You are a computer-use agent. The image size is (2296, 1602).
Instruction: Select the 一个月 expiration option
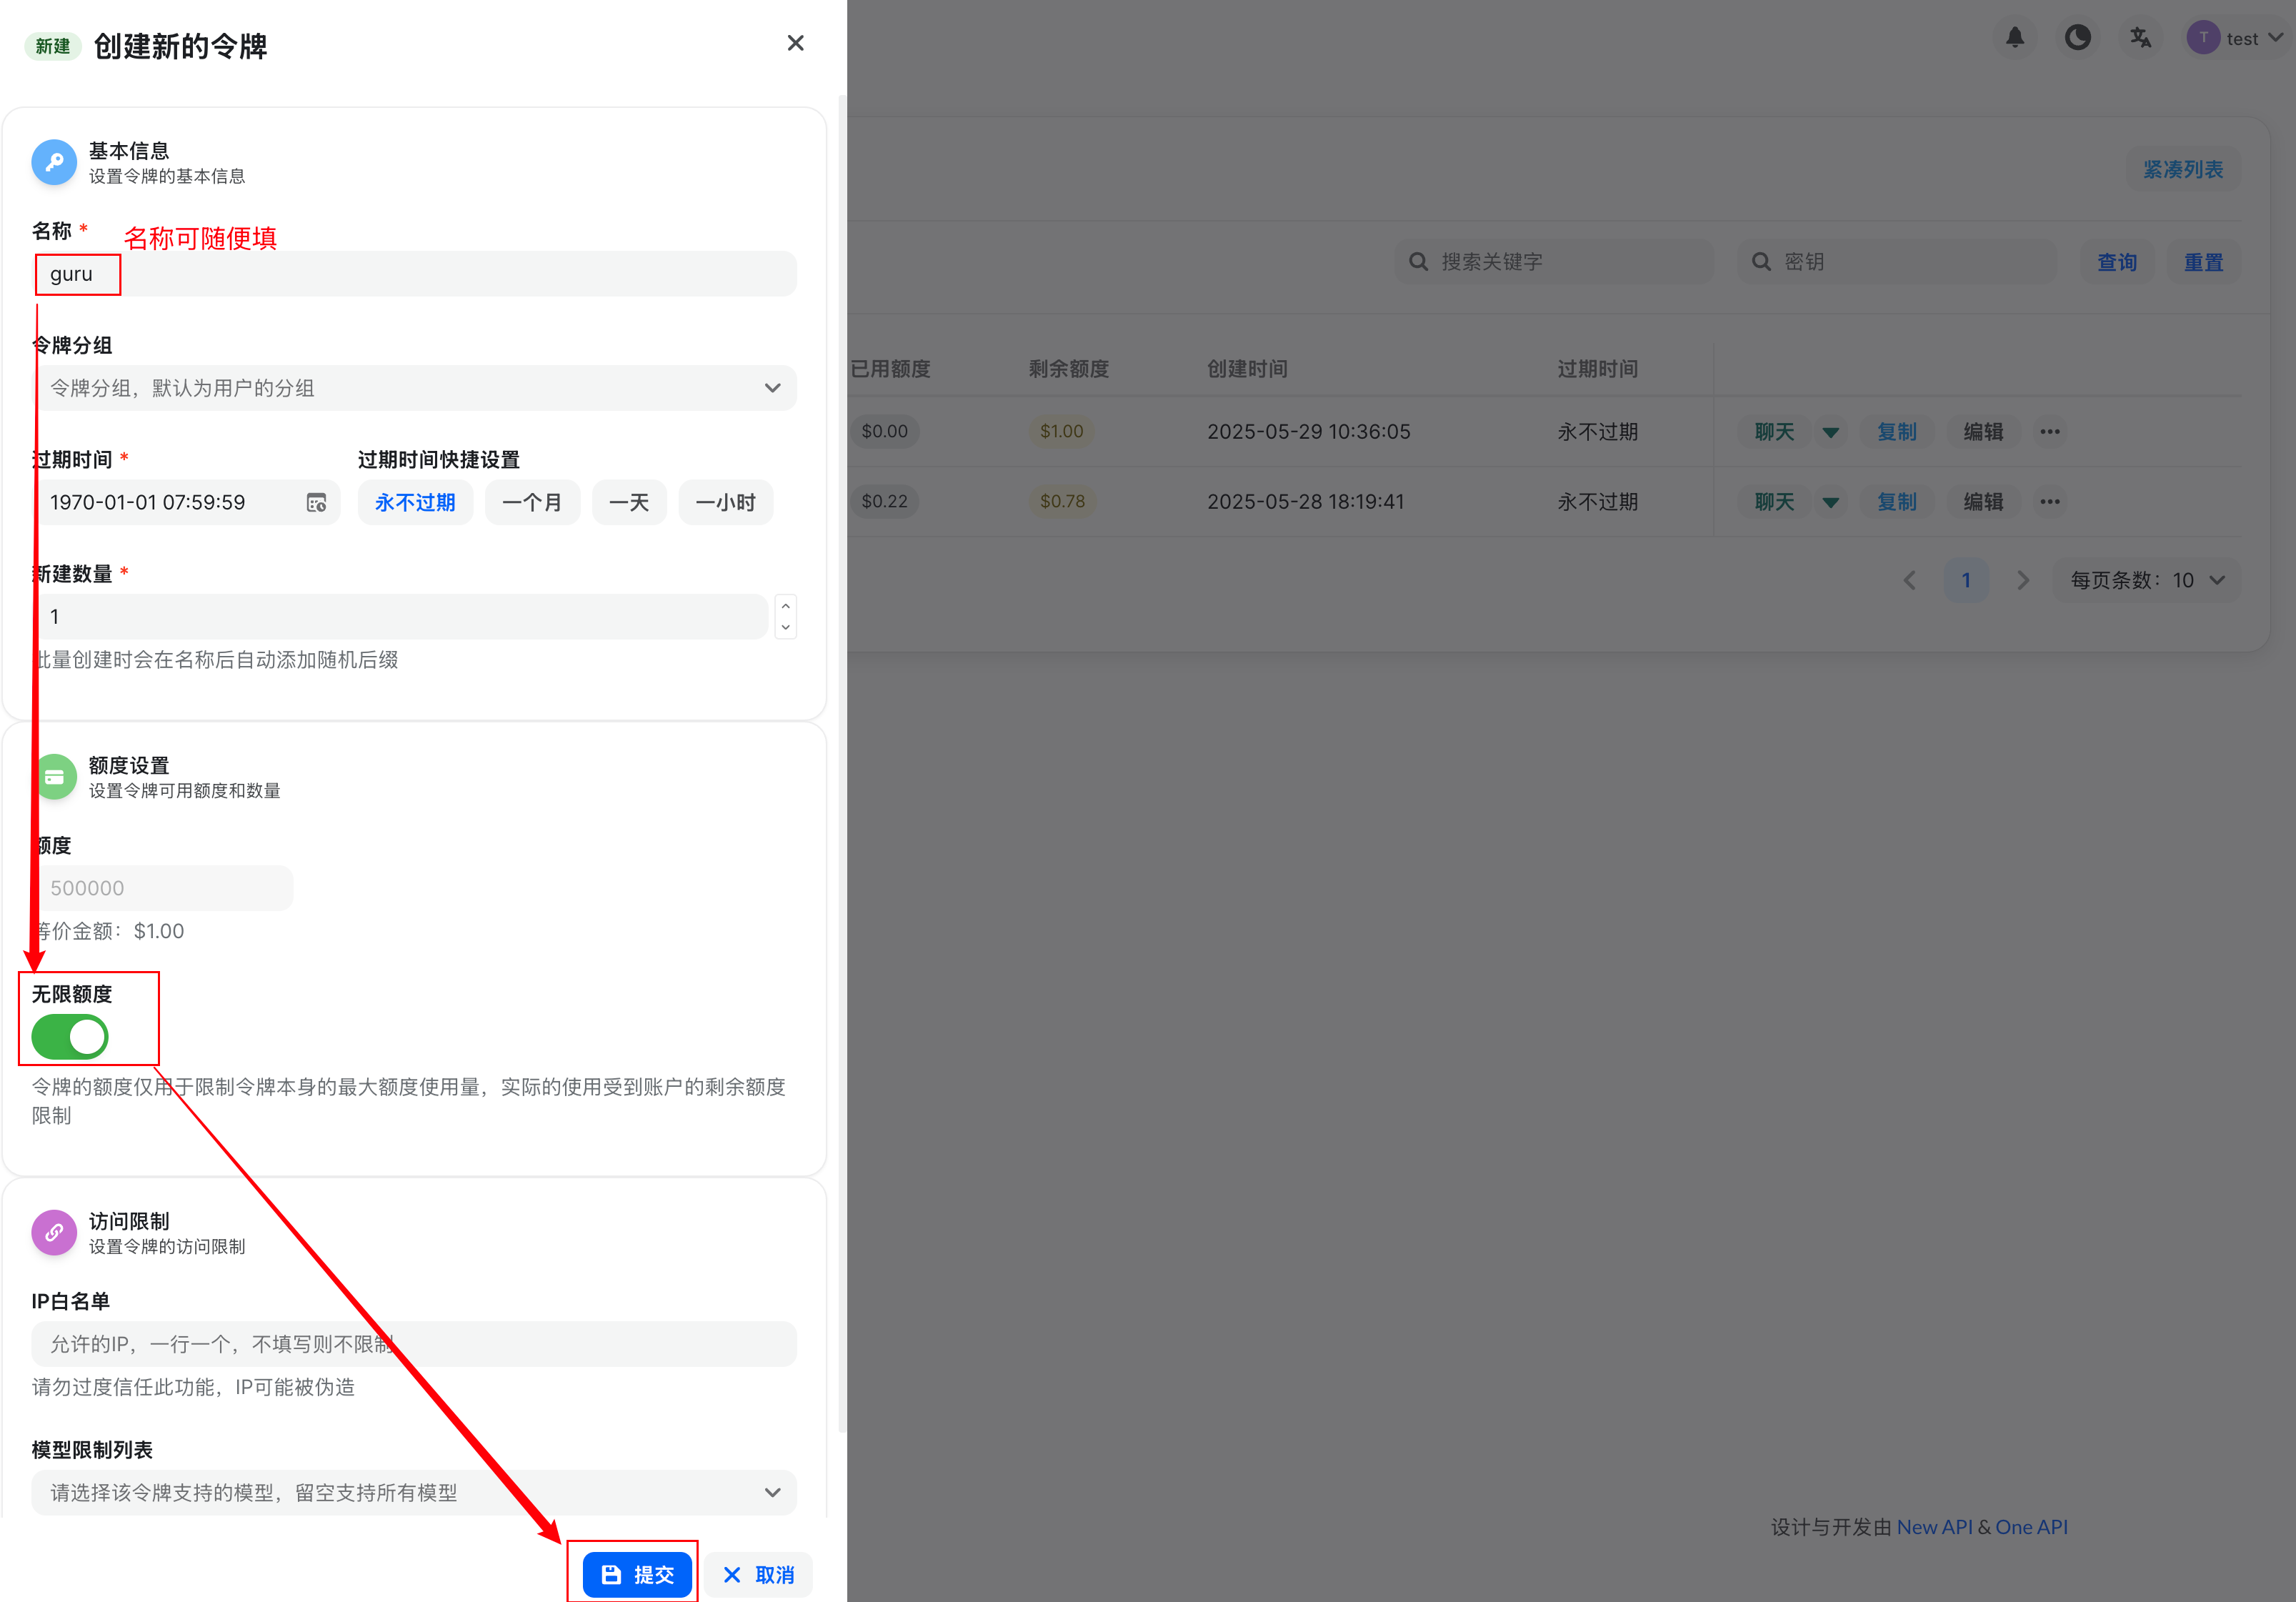[532, 503]
